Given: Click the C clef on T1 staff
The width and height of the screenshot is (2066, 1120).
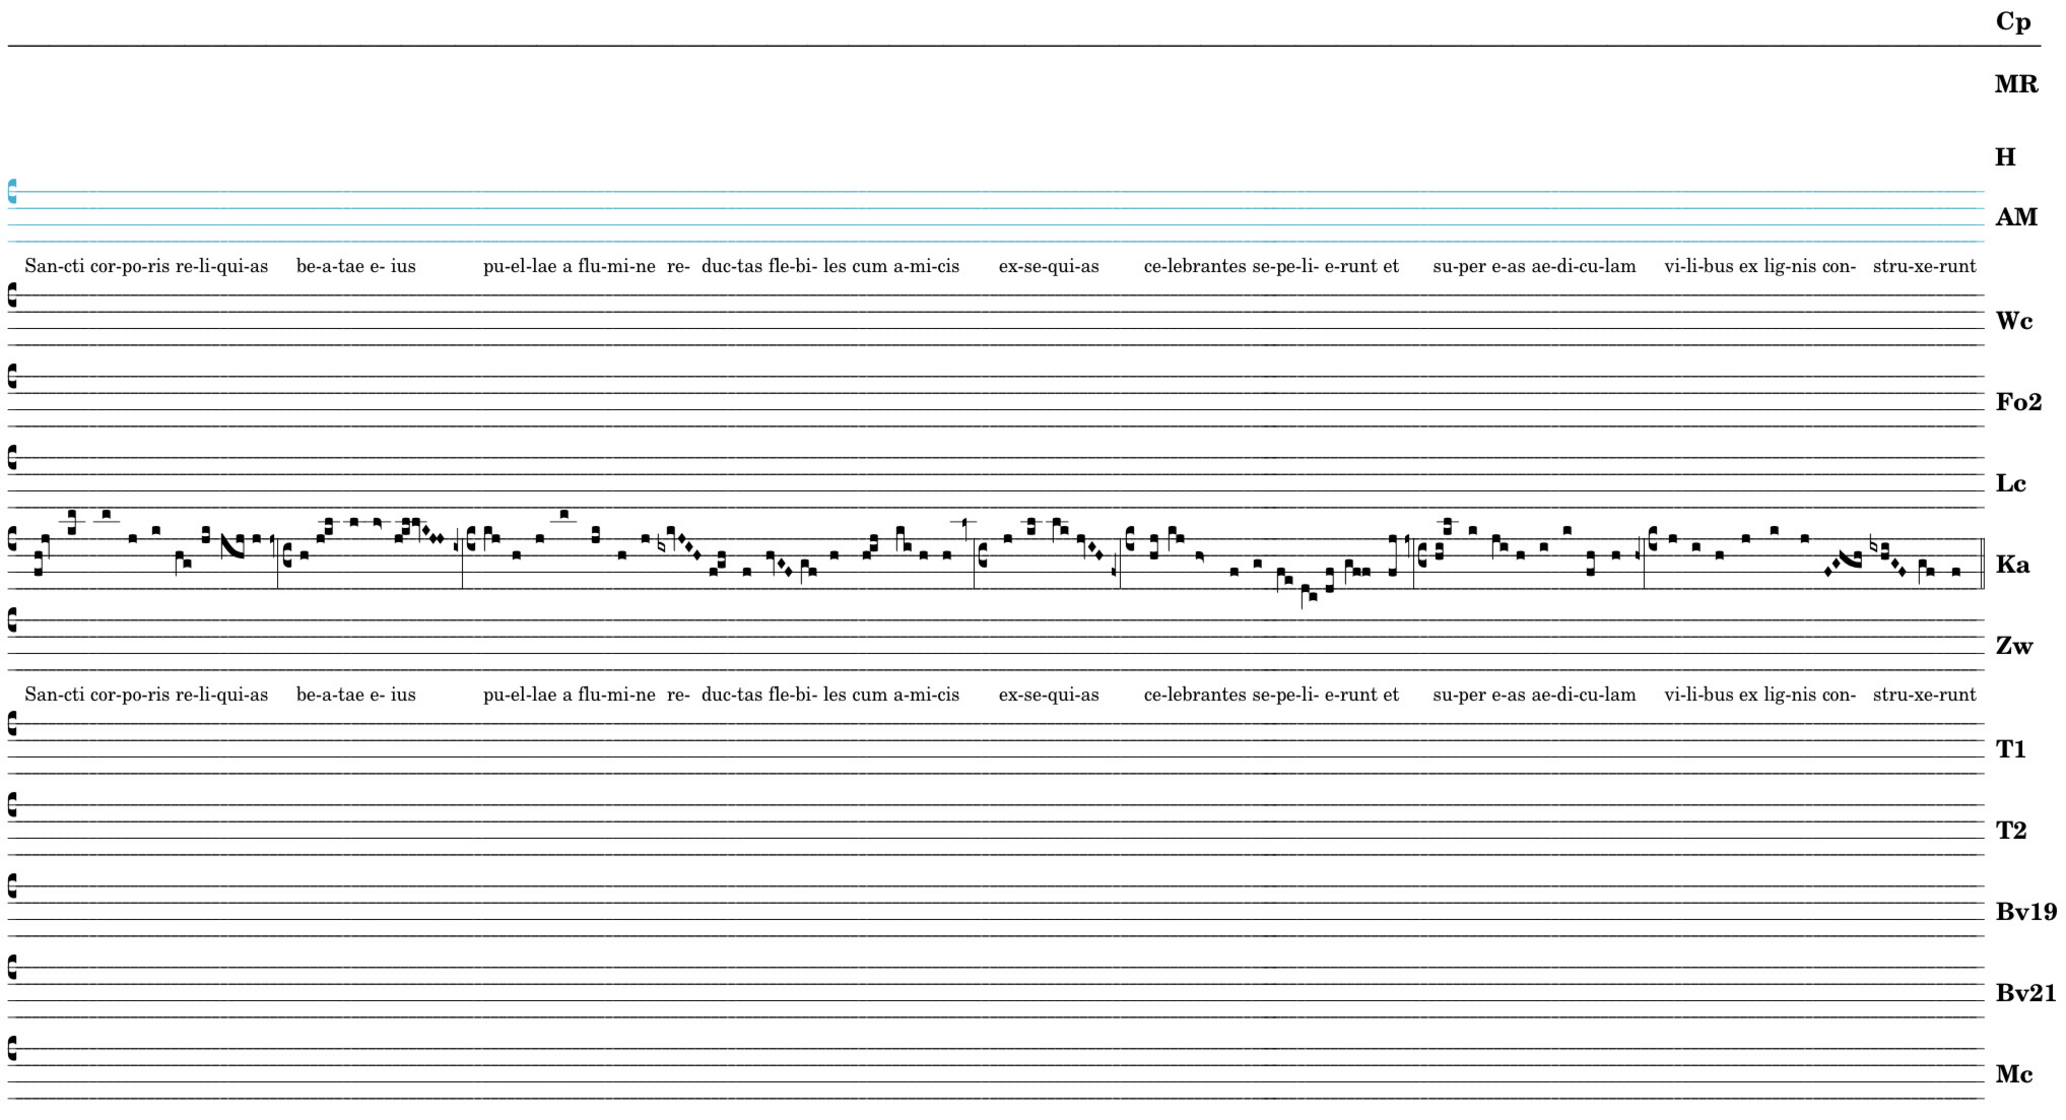Looking at the screenshot, I should 12,723.
